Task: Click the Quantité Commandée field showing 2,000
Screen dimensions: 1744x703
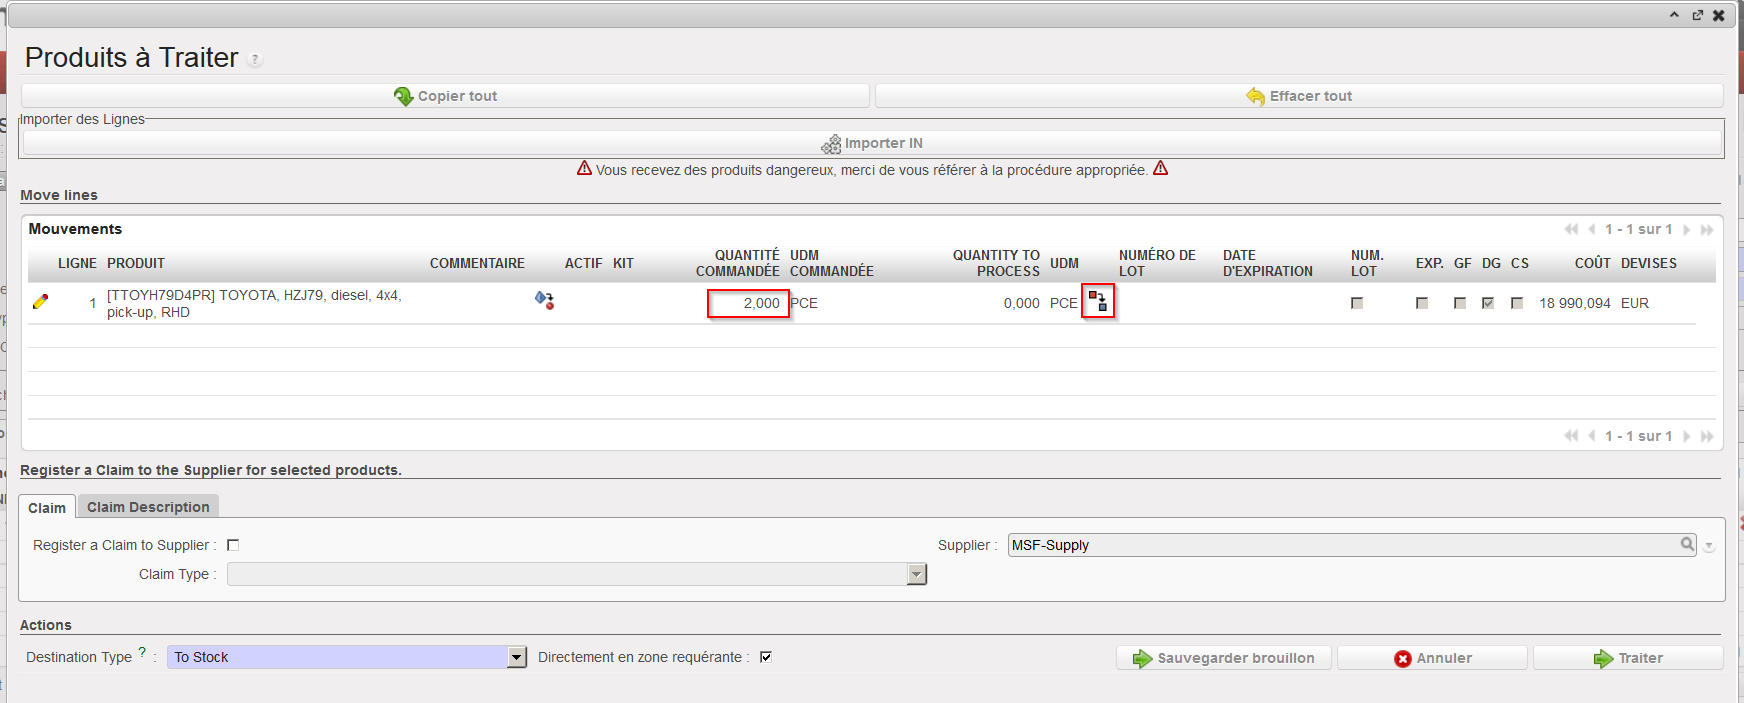Action: click(748, 303)
